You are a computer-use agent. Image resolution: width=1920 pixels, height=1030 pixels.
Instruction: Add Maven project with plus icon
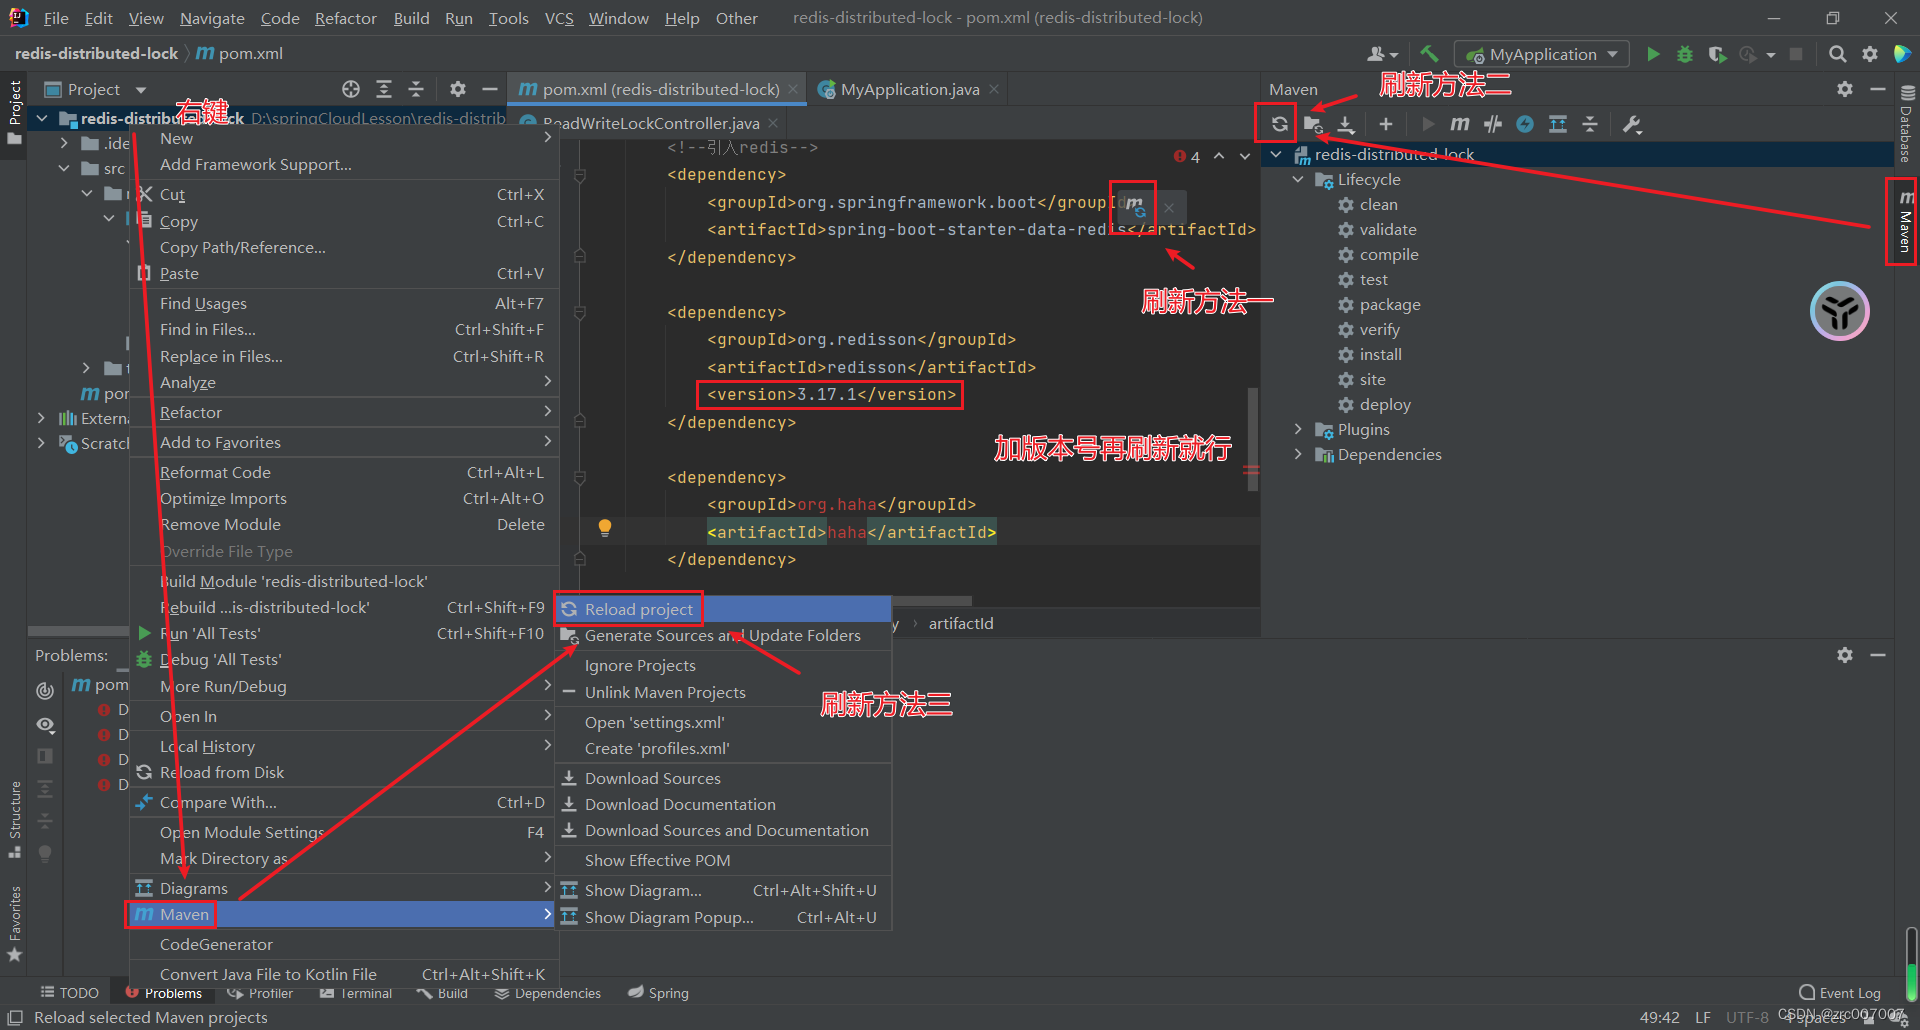point(1385,124)
